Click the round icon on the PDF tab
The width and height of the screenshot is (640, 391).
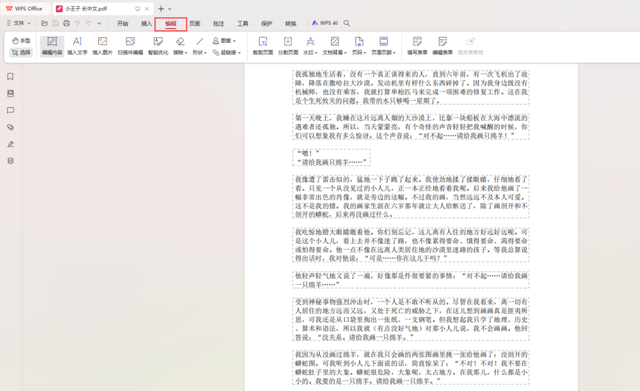[x=138, y=9]
